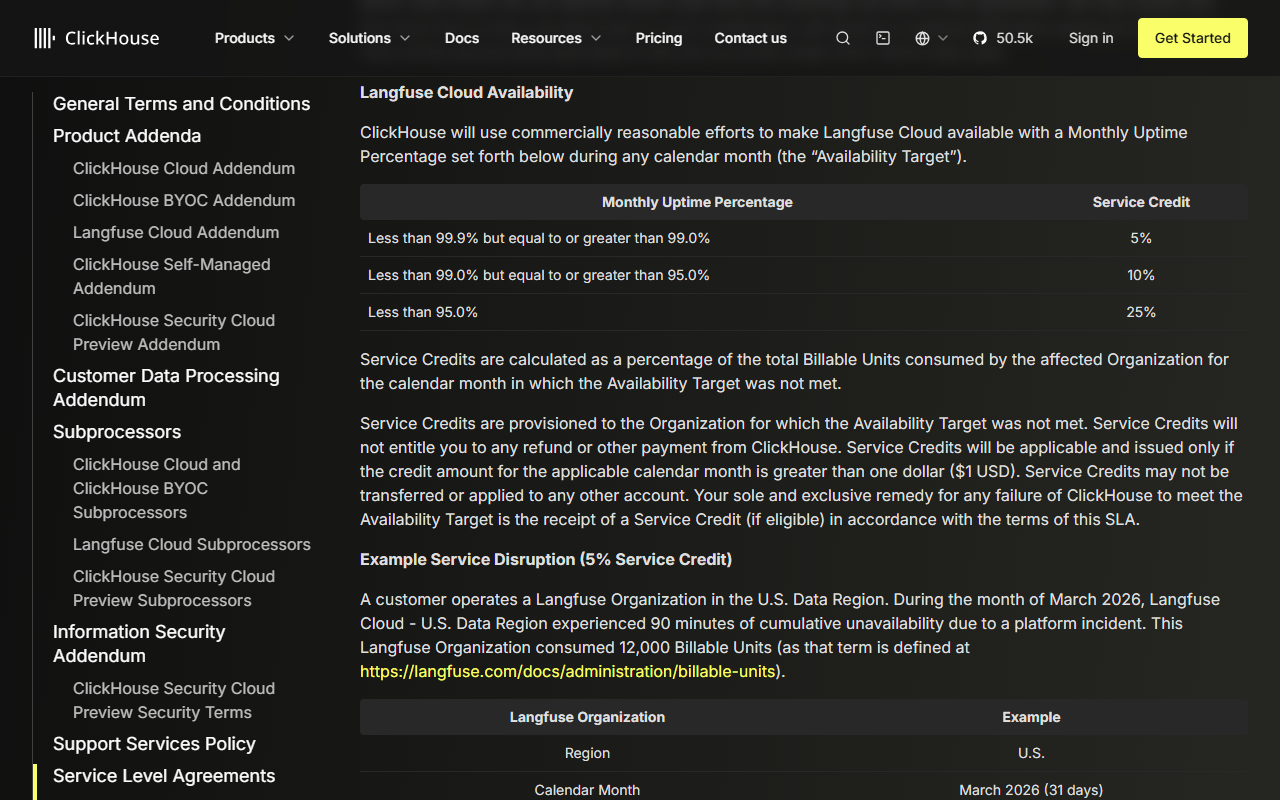Open ClickHouse Security Cloud Preview Subprocessors
Viewport: 1280px width, 800px height.
coord(174,588)
